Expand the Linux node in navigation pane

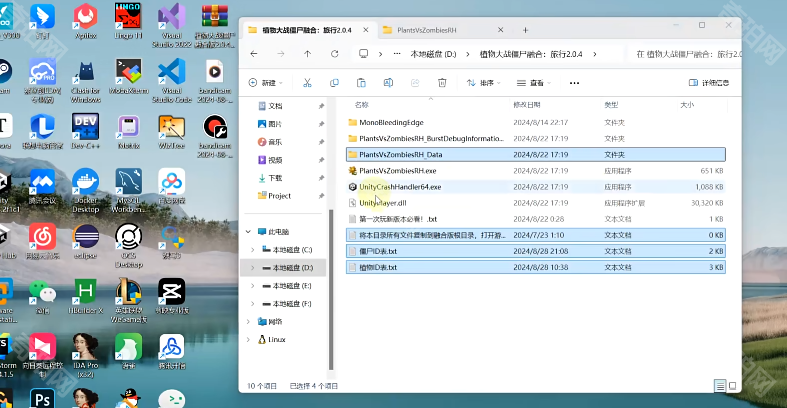(x=252, y=339)
